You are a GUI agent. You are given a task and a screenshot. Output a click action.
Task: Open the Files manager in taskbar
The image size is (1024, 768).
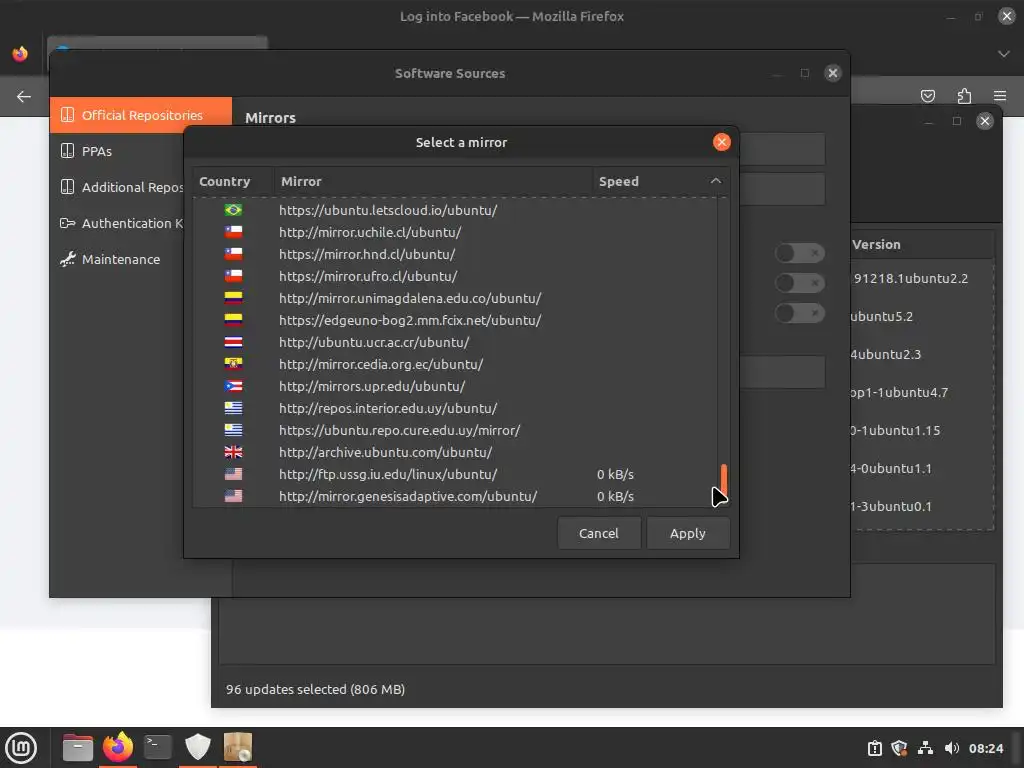click(78, 748)
